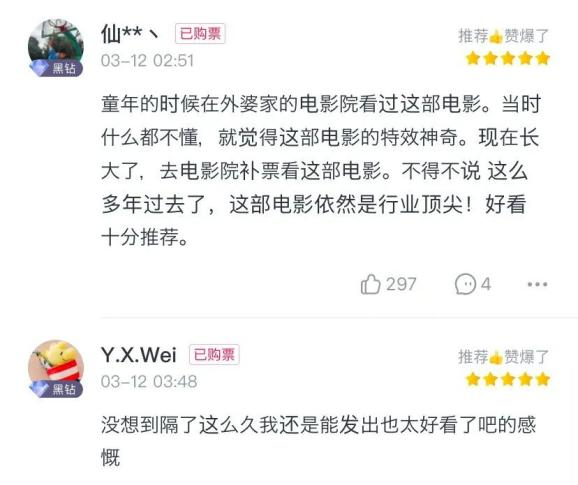Tap the 黑钻 diamond badge under Y.X.Wei avatar
The image size is (578, 485).
pyautogui.click(x=56, y=389)
